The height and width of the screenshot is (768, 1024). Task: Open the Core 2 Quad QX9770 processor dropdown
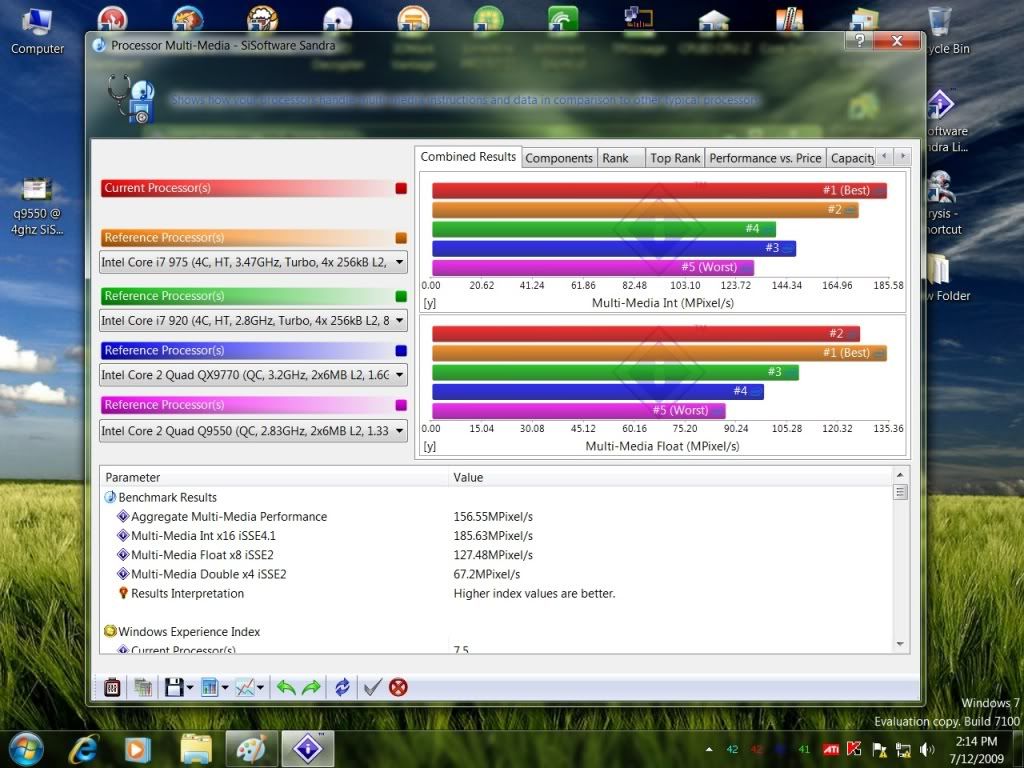(x=253, y=375)
